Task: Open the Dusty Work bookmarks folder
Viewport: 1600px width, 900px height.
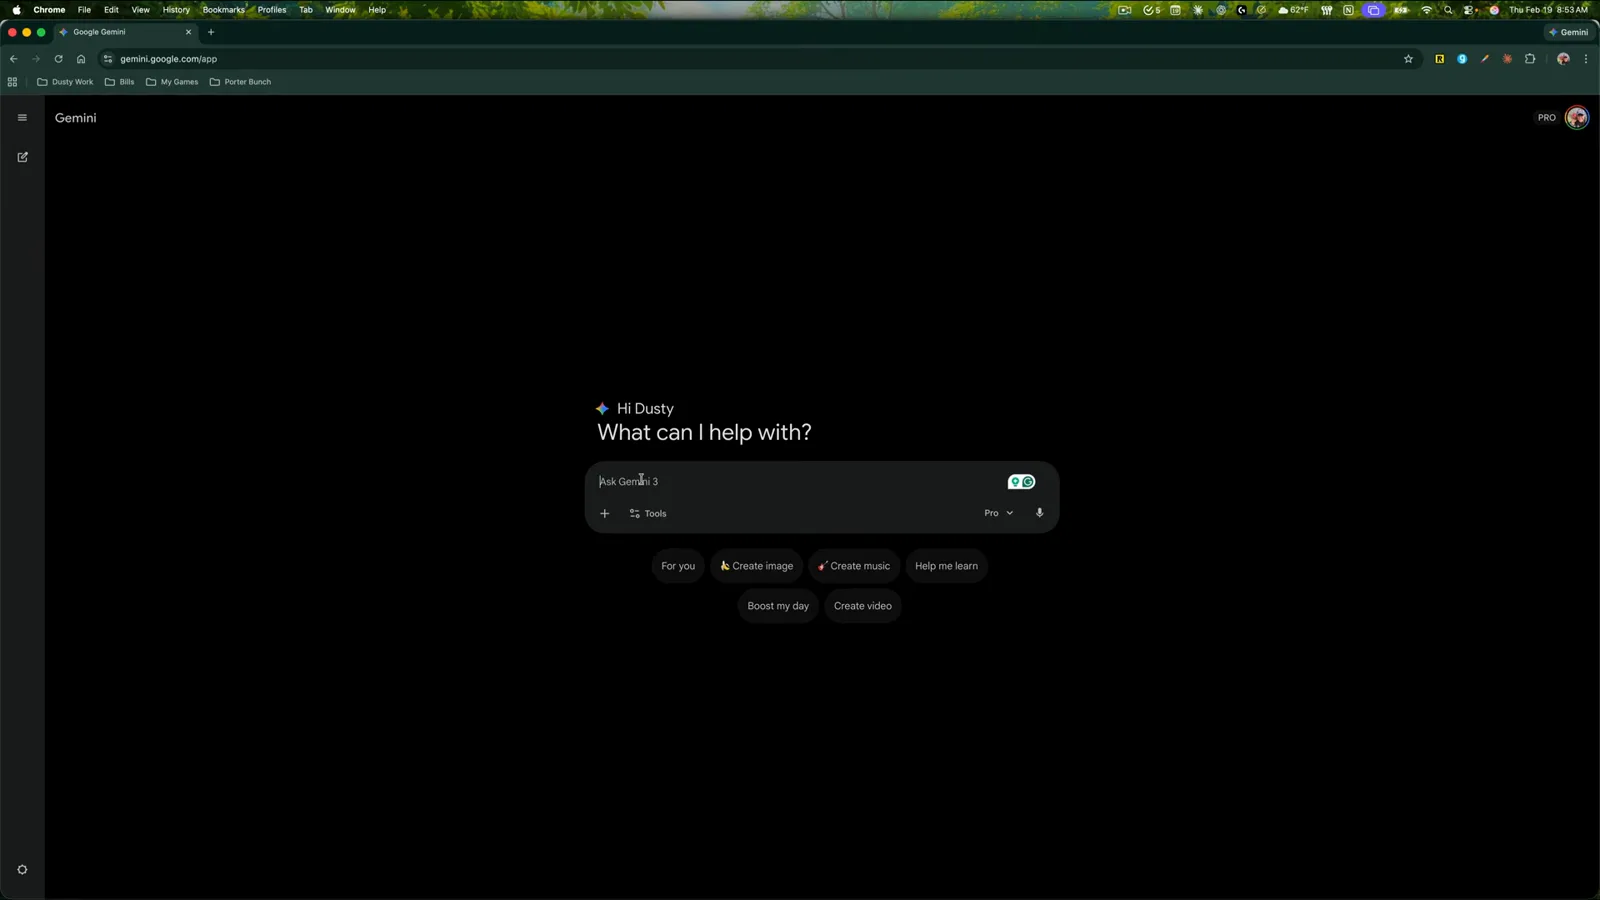Action: coord(65,82)
